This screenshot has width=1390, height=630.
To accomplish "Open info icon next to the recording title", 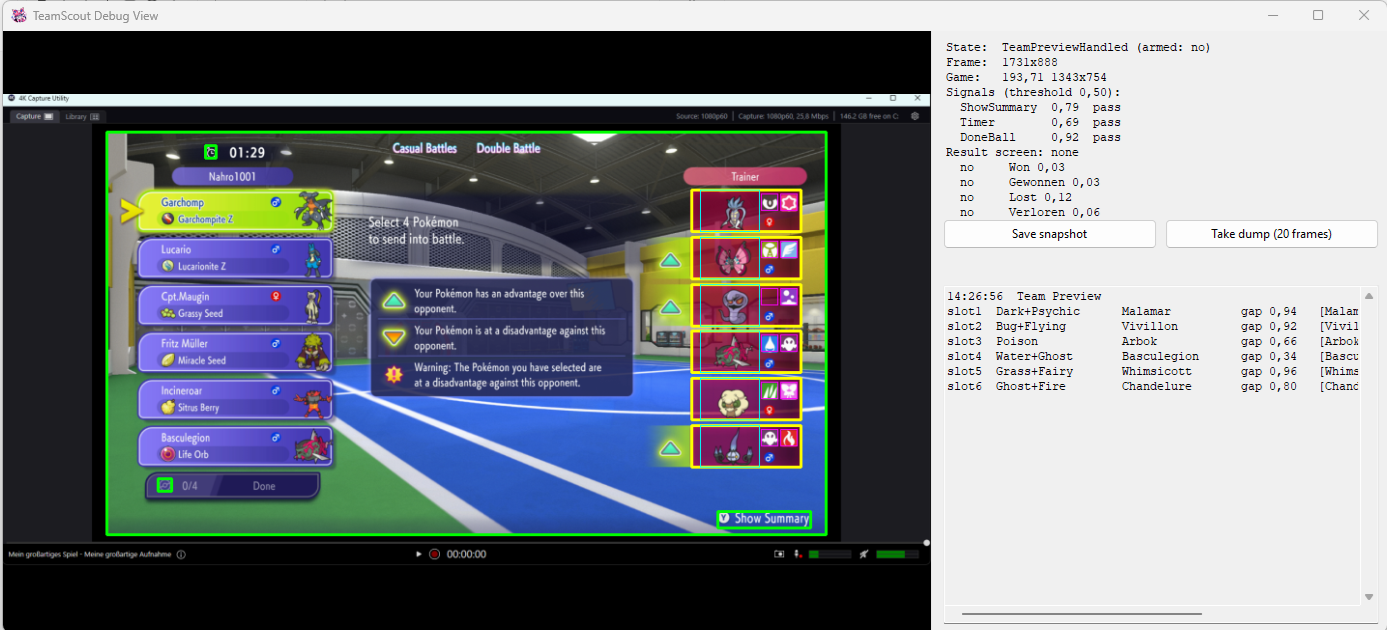I will point(181,554).
